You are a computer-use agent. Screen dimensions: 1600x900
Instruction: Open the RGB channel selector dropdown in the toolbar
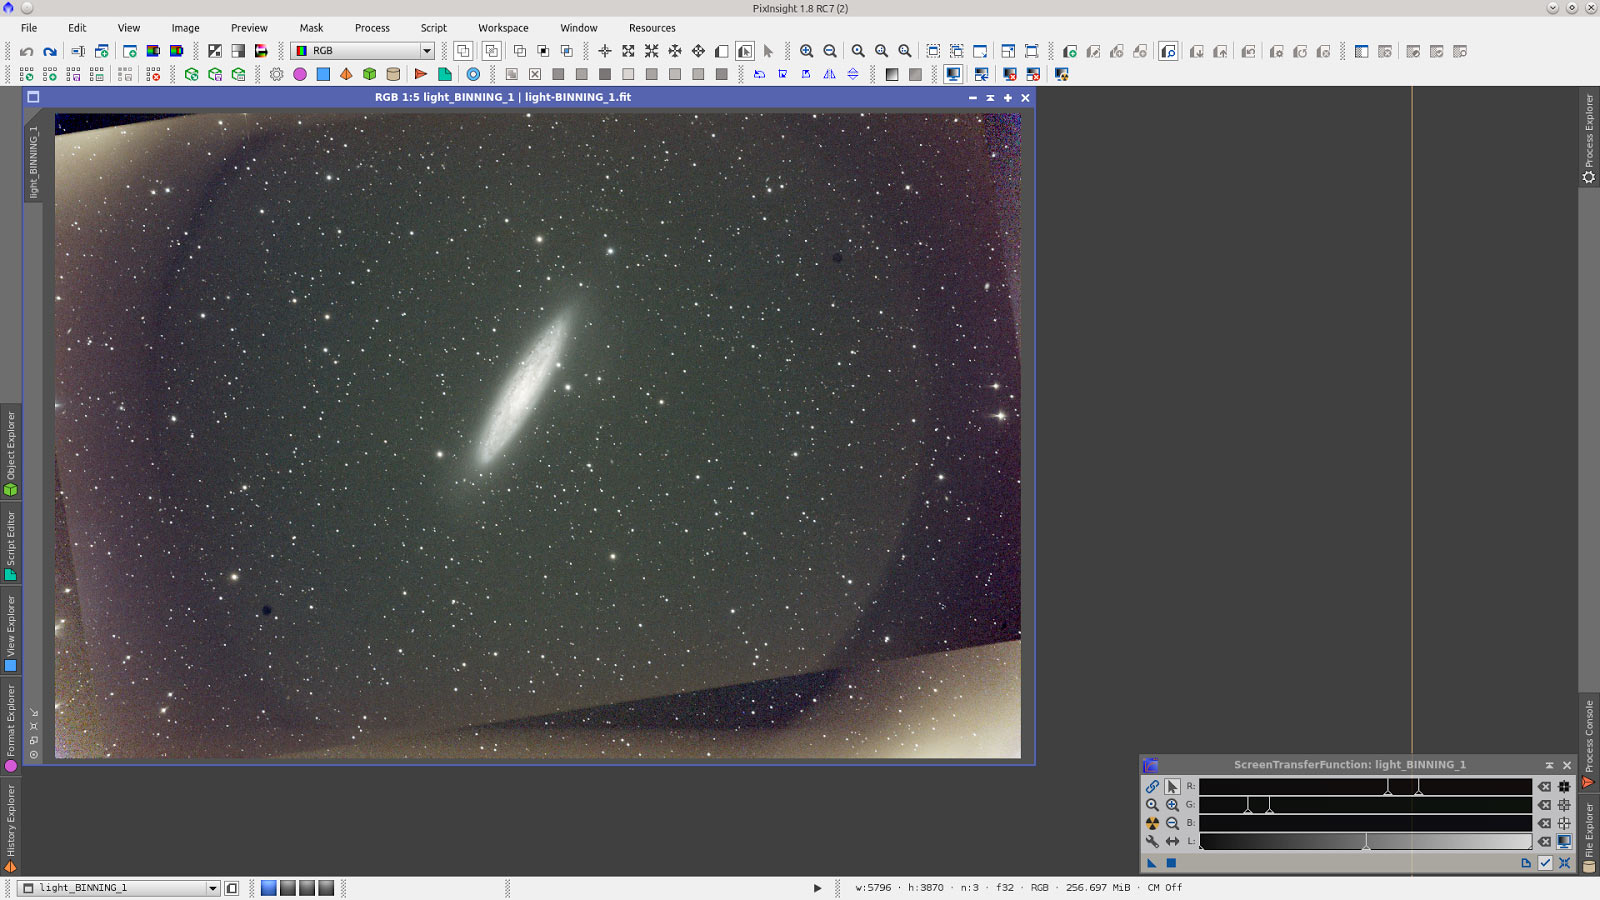426,50
